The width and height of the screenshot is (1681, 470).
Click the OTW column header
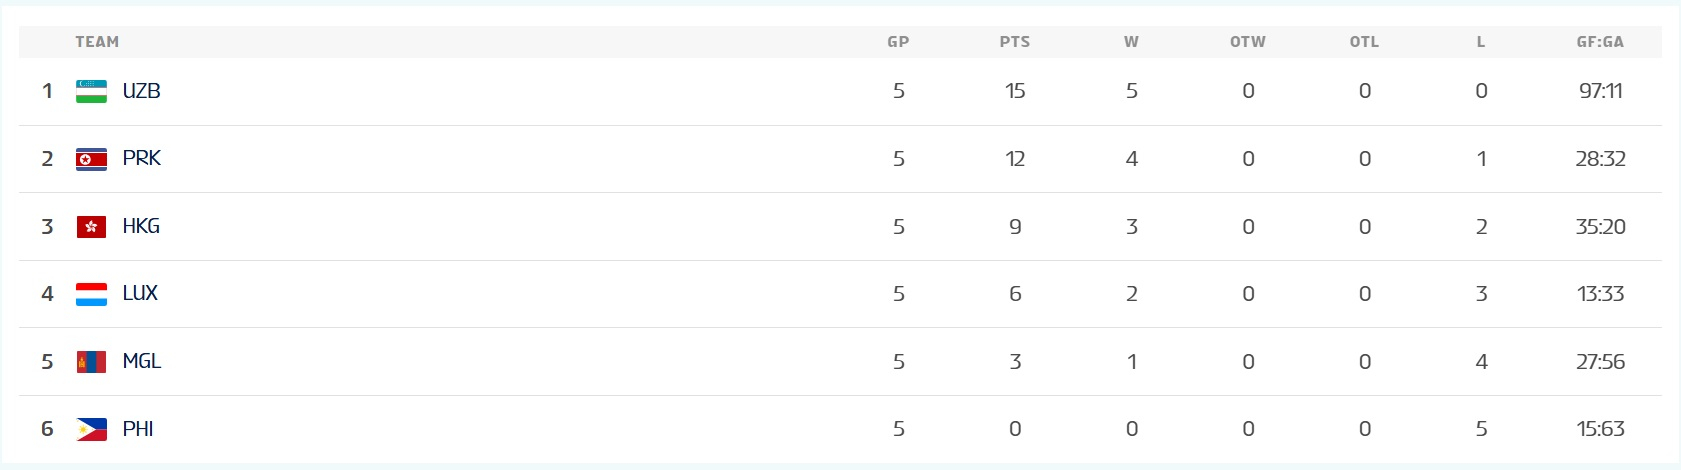pyautogui.click(x=1247, y=42)
